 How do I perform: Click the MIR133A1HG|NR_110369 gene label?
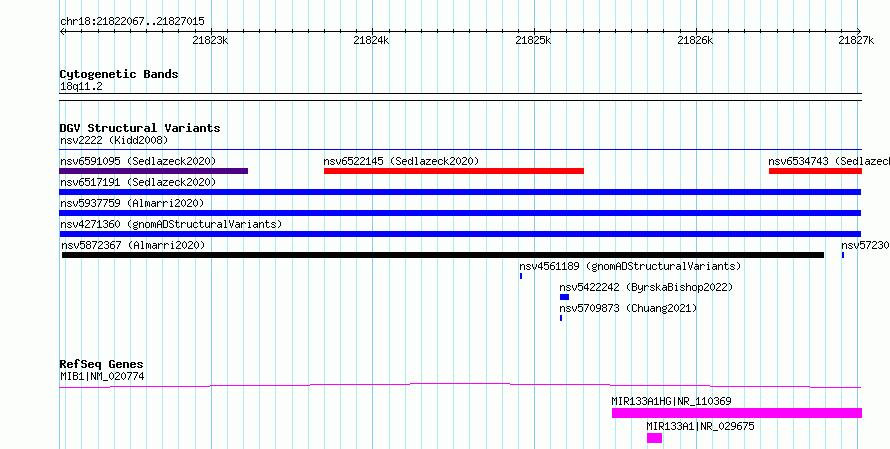(671, 401)
